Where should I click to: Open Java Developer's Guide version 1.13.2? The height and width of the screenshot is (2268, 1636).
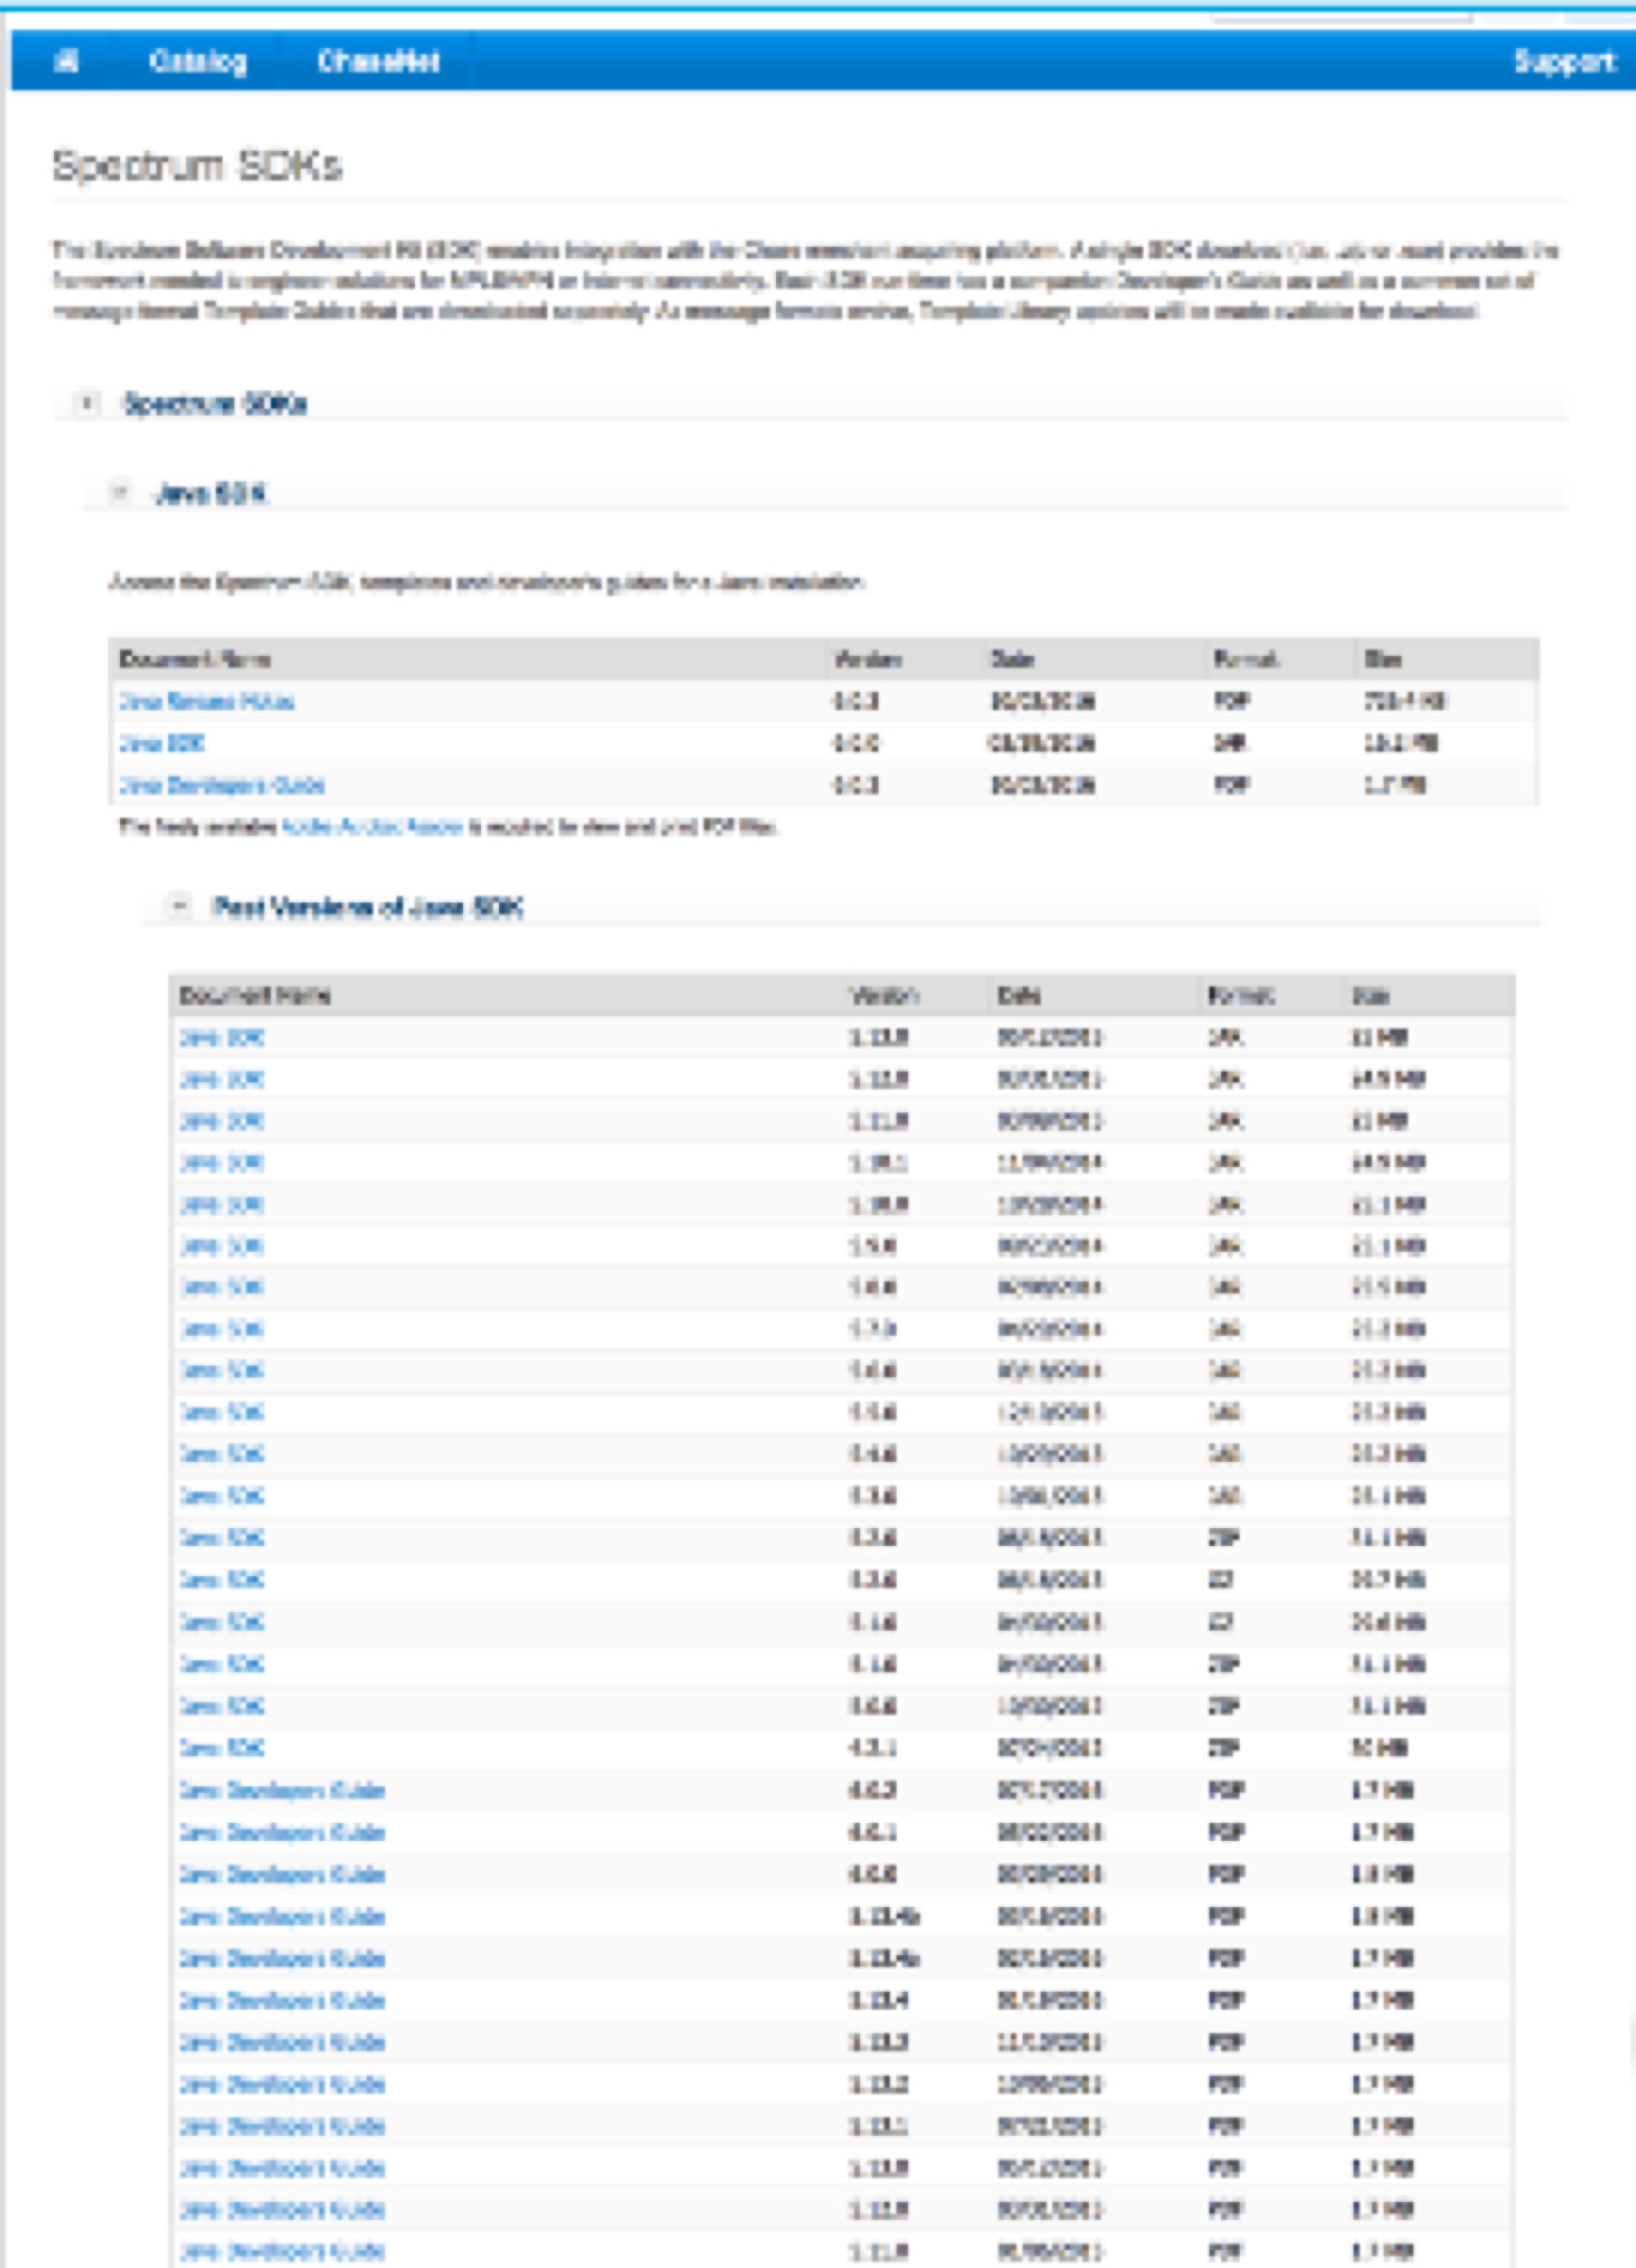282,2084
